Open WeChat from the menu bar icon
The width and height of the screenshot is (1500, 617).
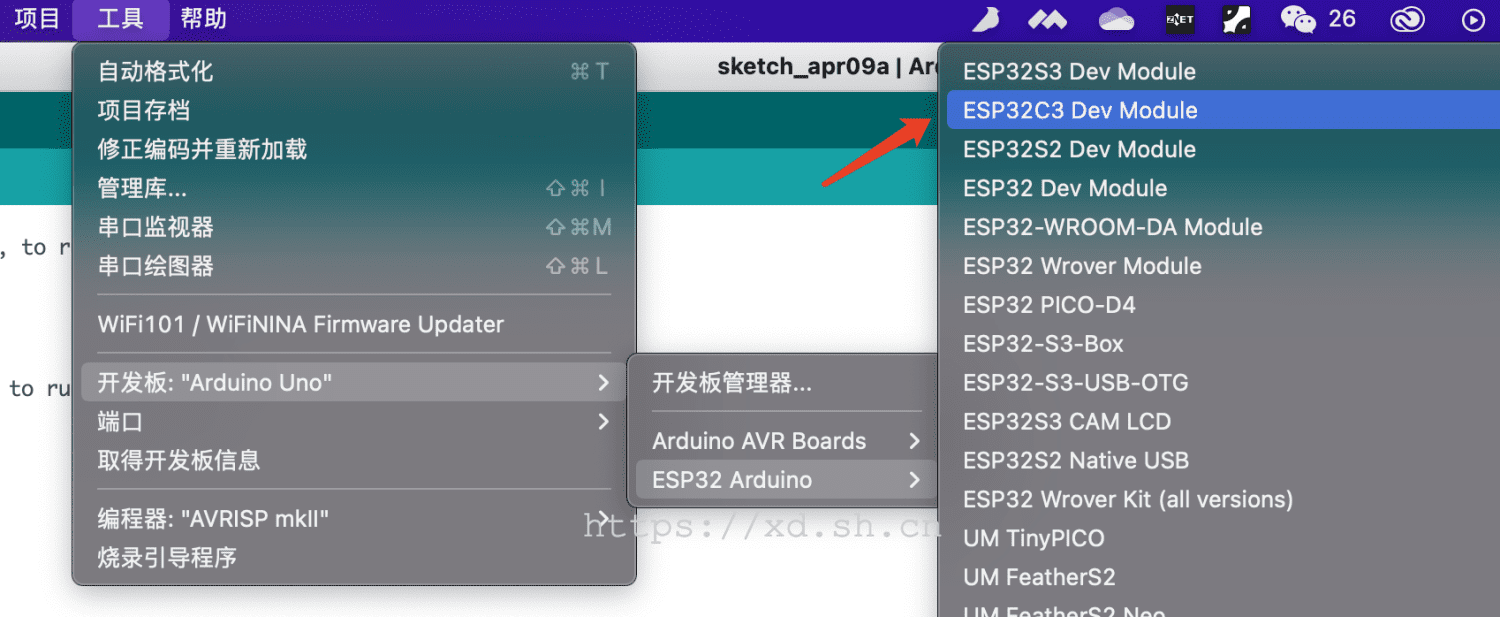[x=1299, y=19]
